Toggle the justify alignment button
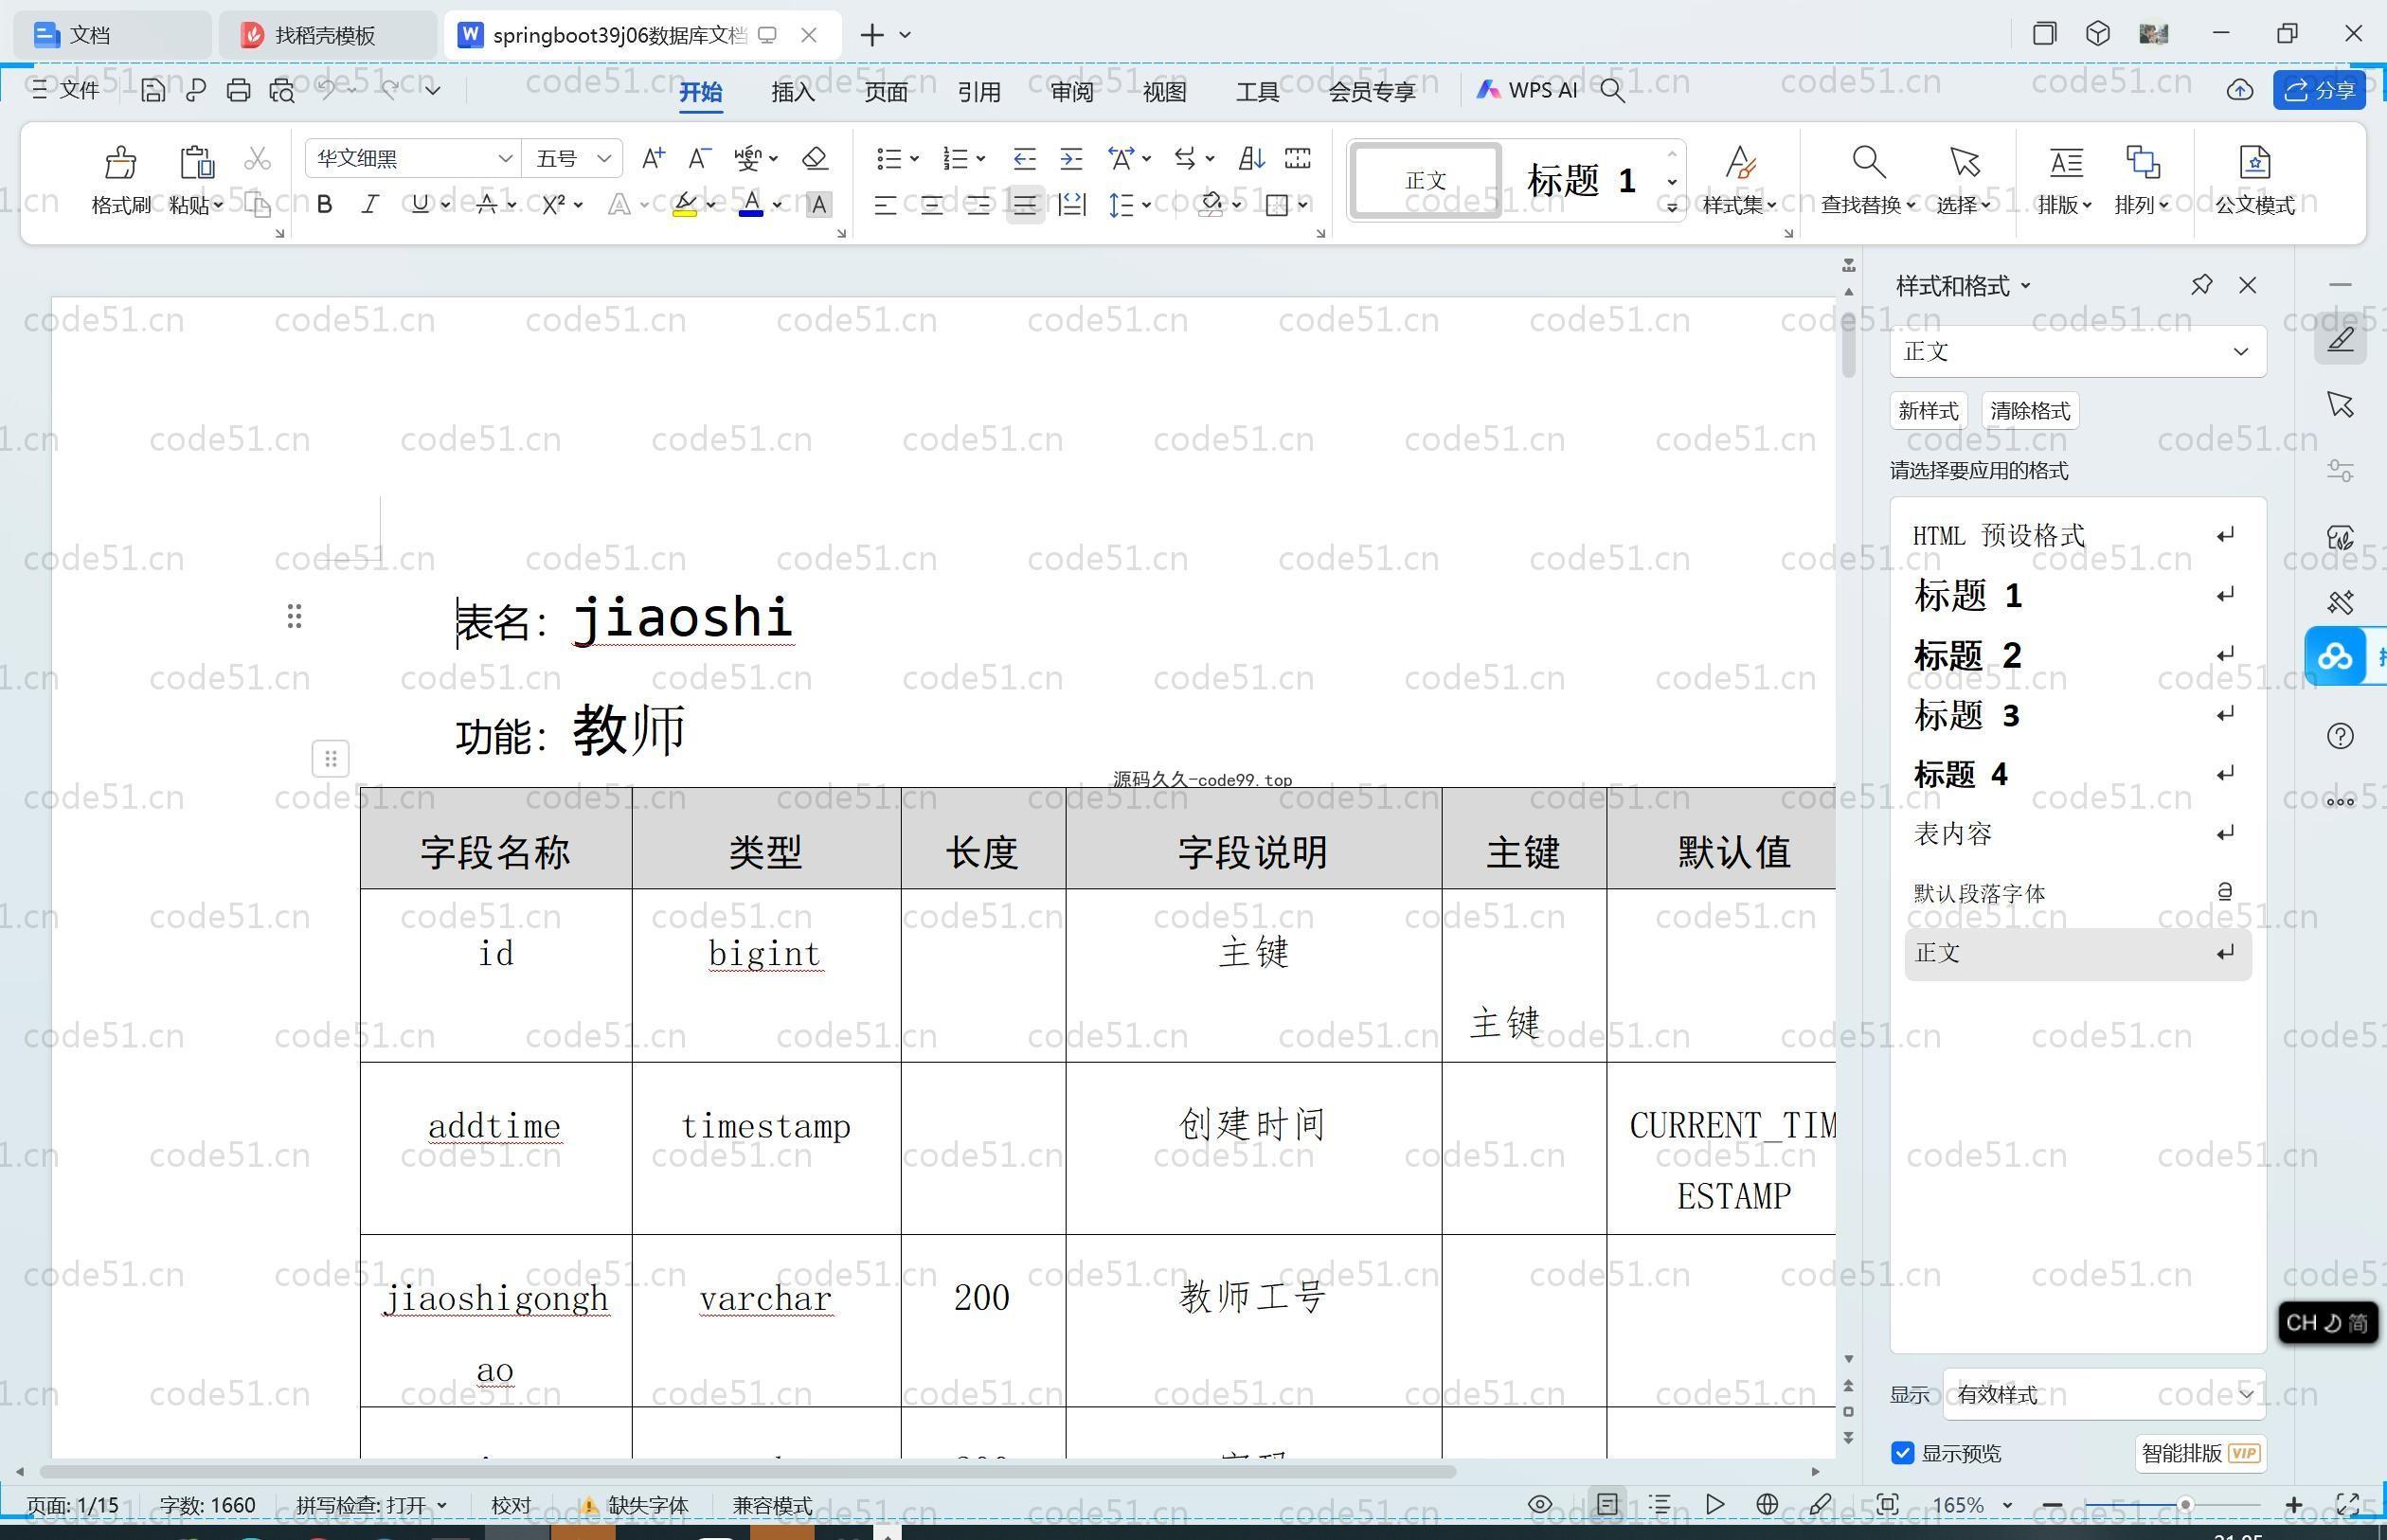The height and width of the screenshot is (1540, 2387). pyautogui.click(x=1025, y=205)
